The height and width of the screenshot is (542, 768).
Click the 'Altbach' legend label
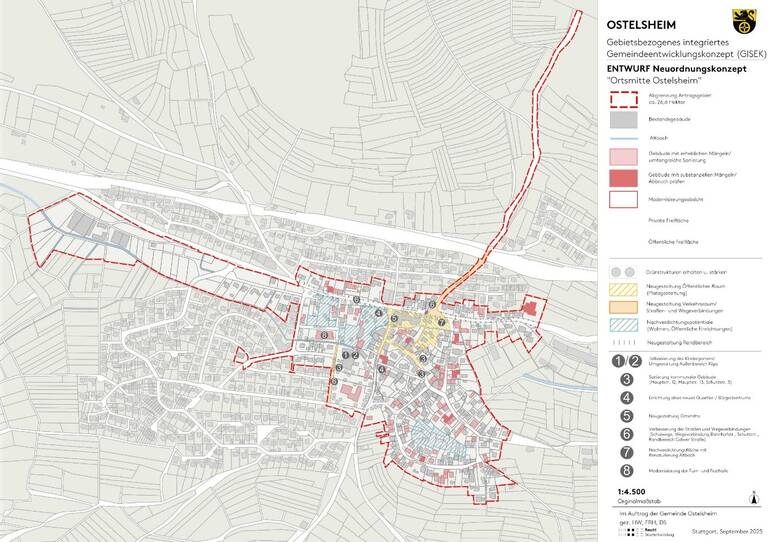[x=658, y=138]
